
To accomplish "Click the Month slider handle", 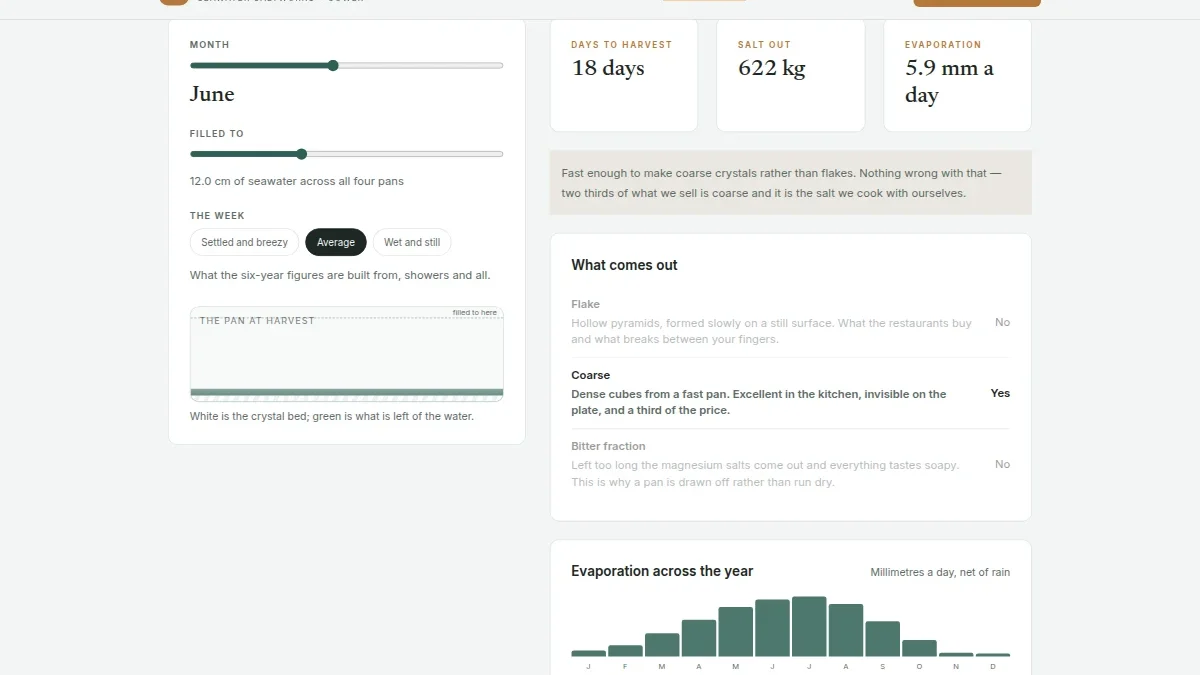I will (333, 65).
